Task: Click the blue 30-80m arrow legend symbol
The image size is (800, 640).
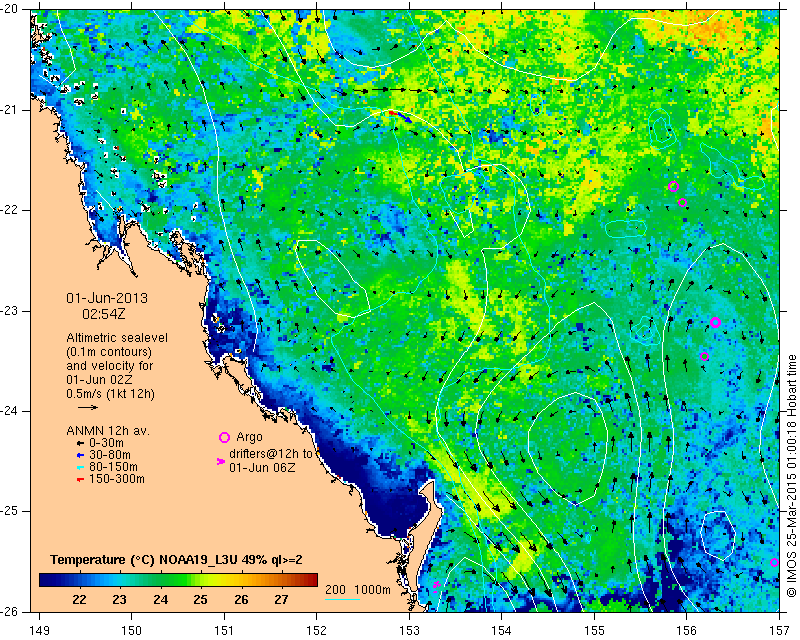Action: tap(80, 455)
